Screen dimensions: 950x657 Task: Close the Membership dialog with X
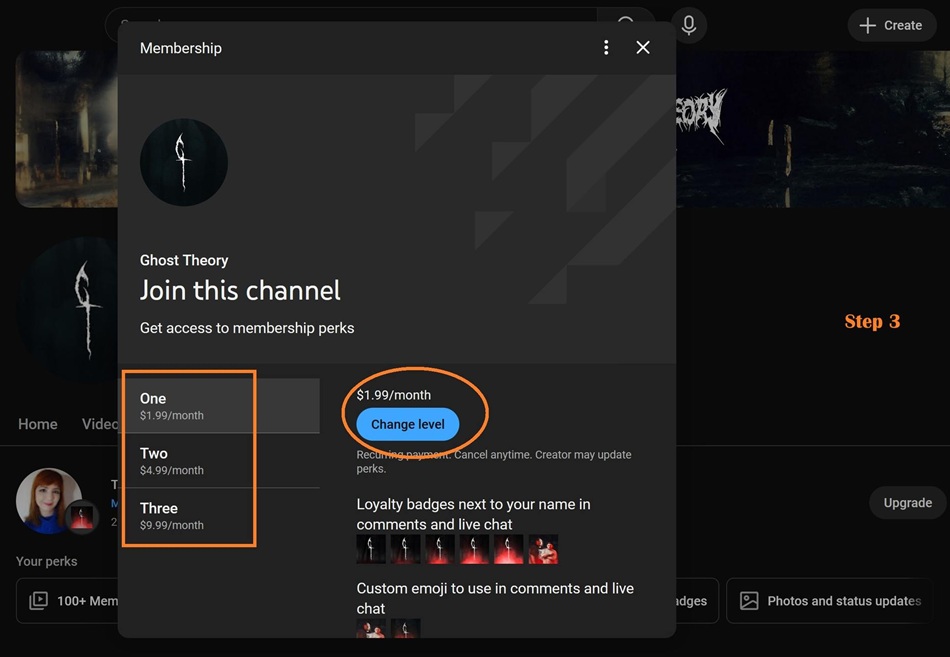click(643, 48)
